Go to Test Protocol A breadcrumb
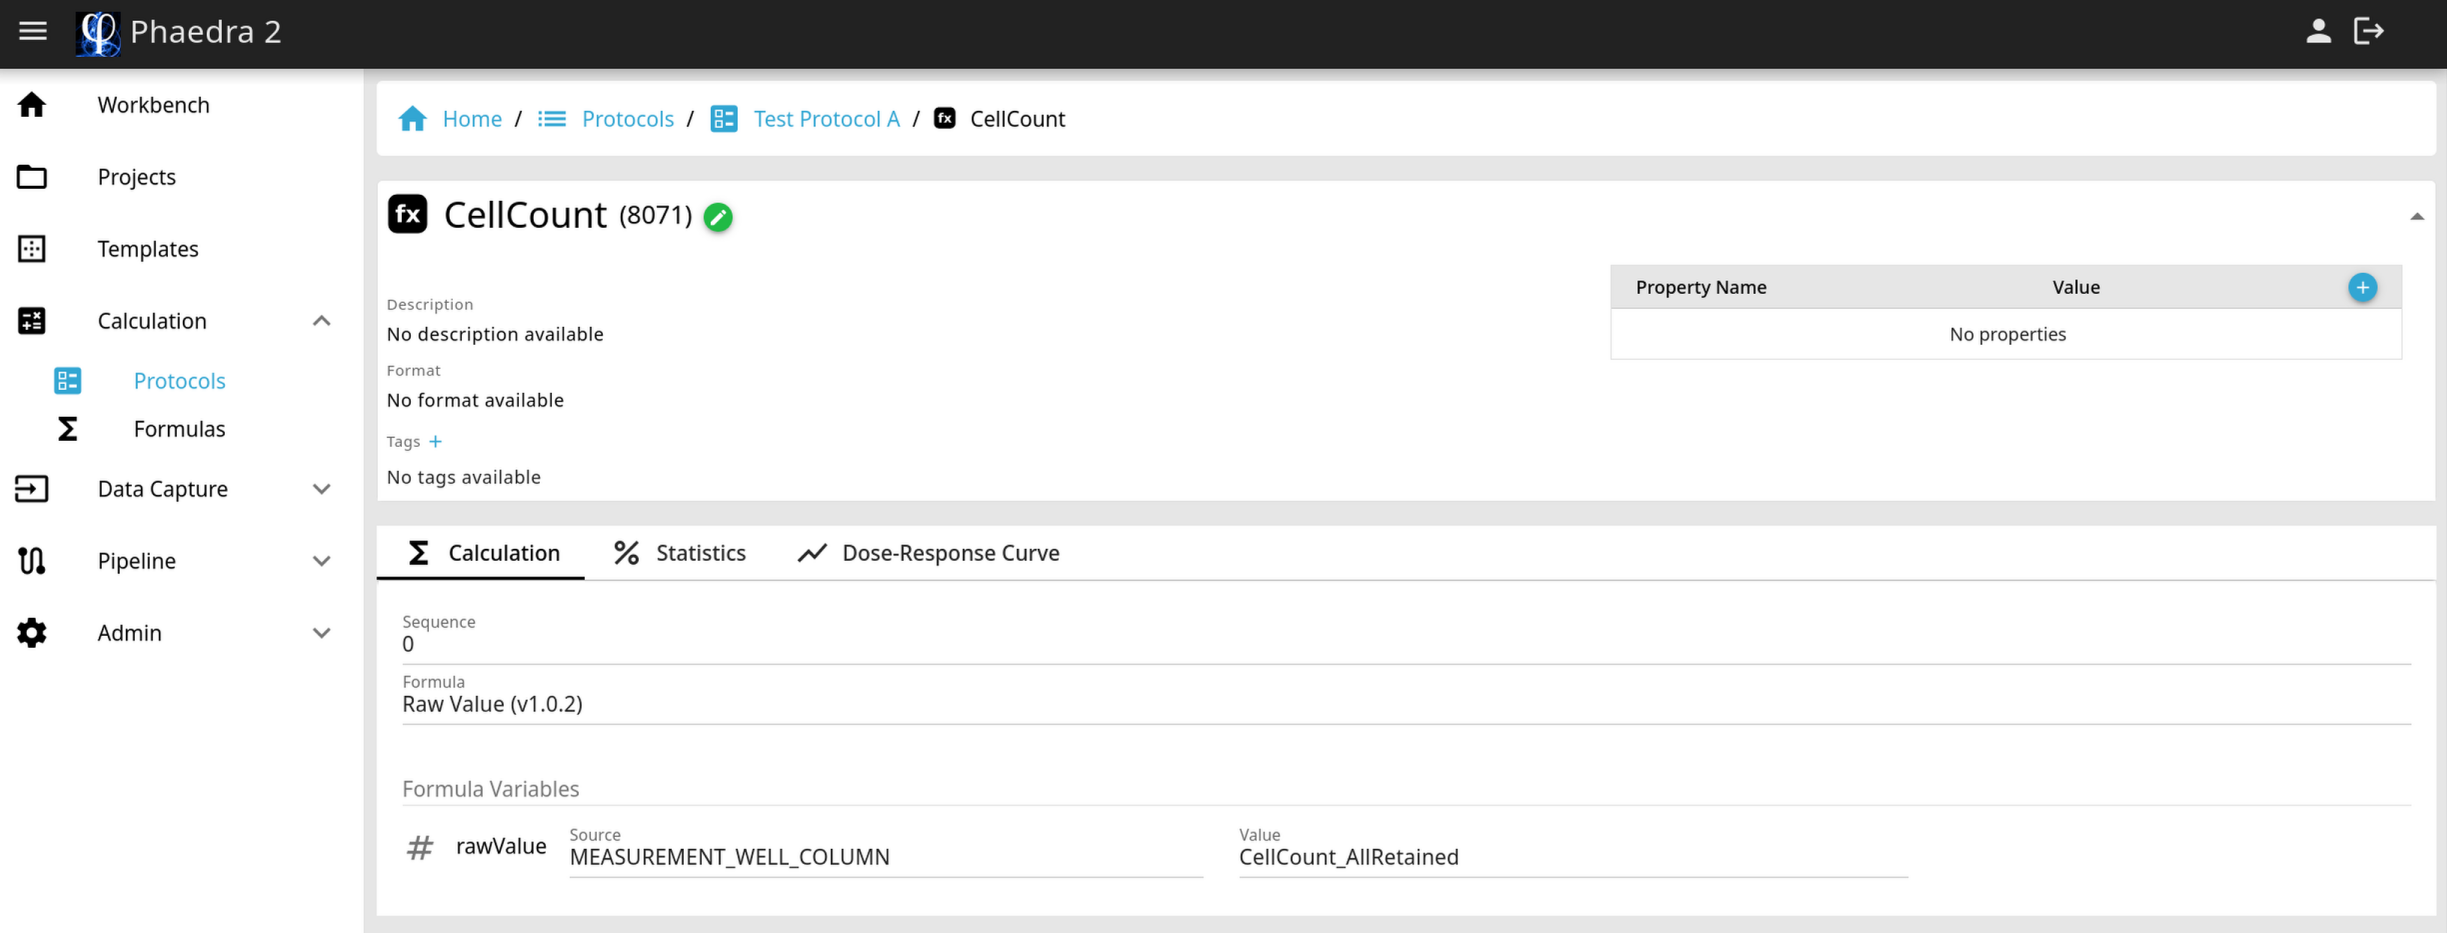The height and width of the screenshot is (933, 2447). point(826,119)
